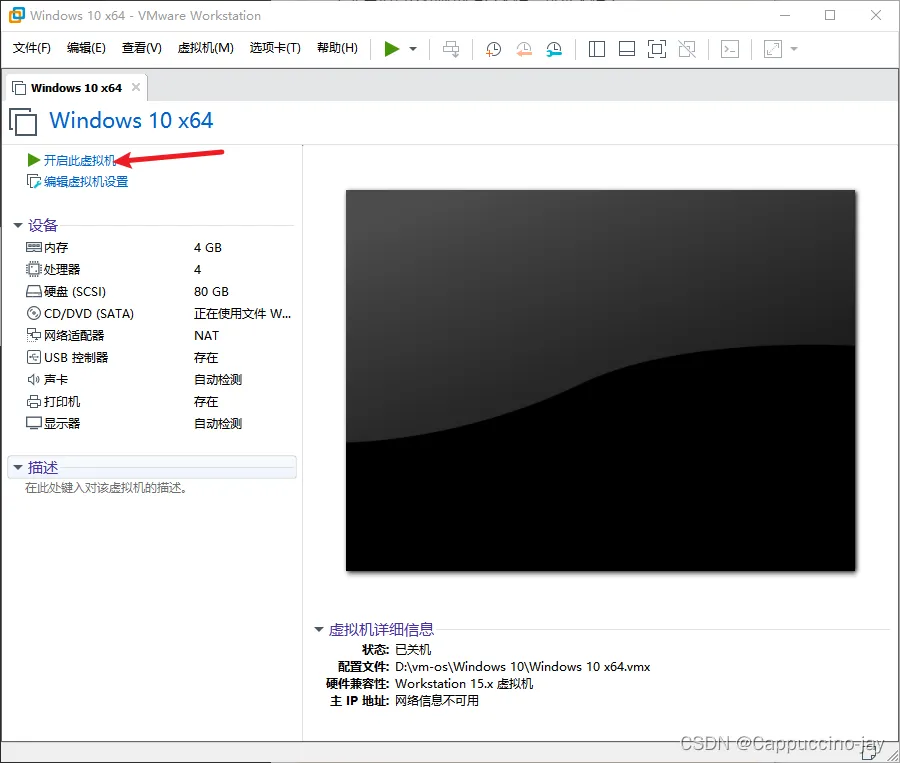The width and height of the screenshot is (900, 763).
Task: Click the memory chip icon beside 内存
Action: 34,247
